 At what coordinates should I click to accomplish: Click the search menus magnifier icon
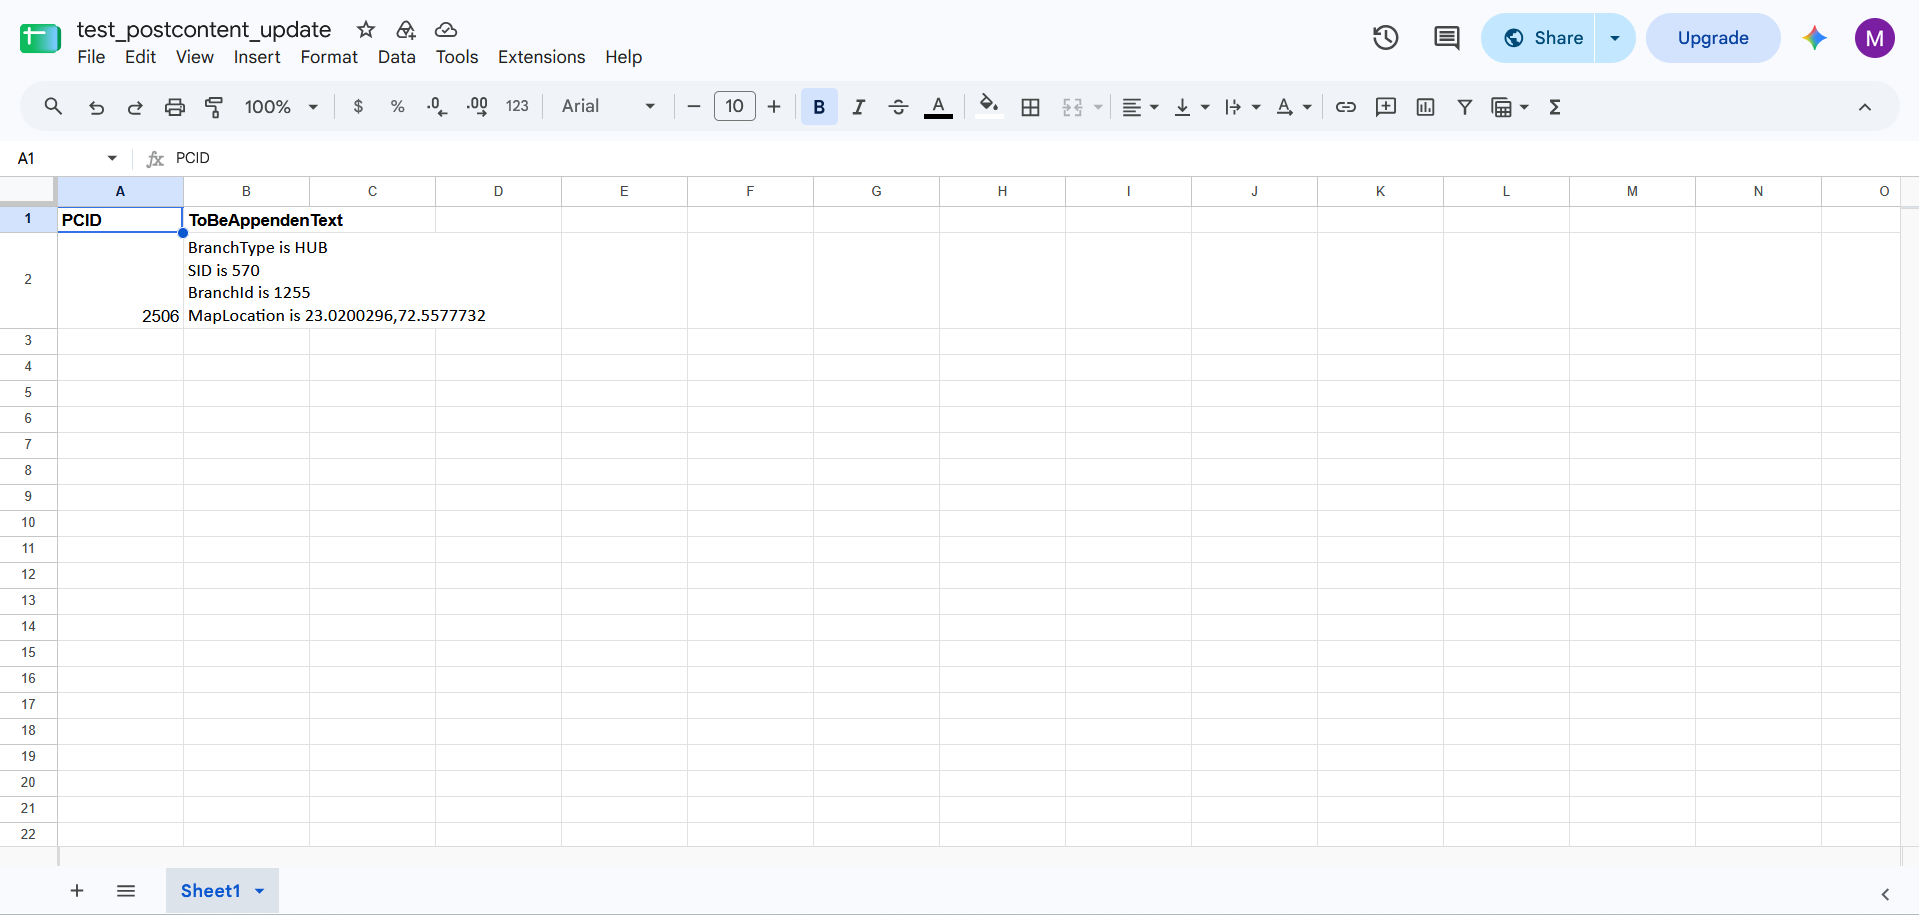pyautogui.click(x=53, y=106)
